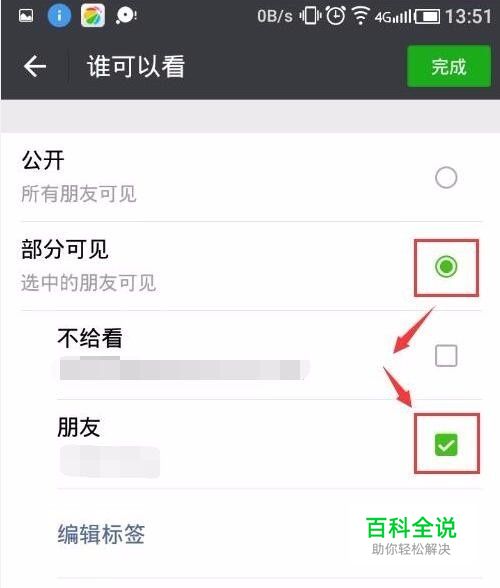Screen dimensions: 500x588
Task: Open the blue info notification icon
Action: coord(59,16)
